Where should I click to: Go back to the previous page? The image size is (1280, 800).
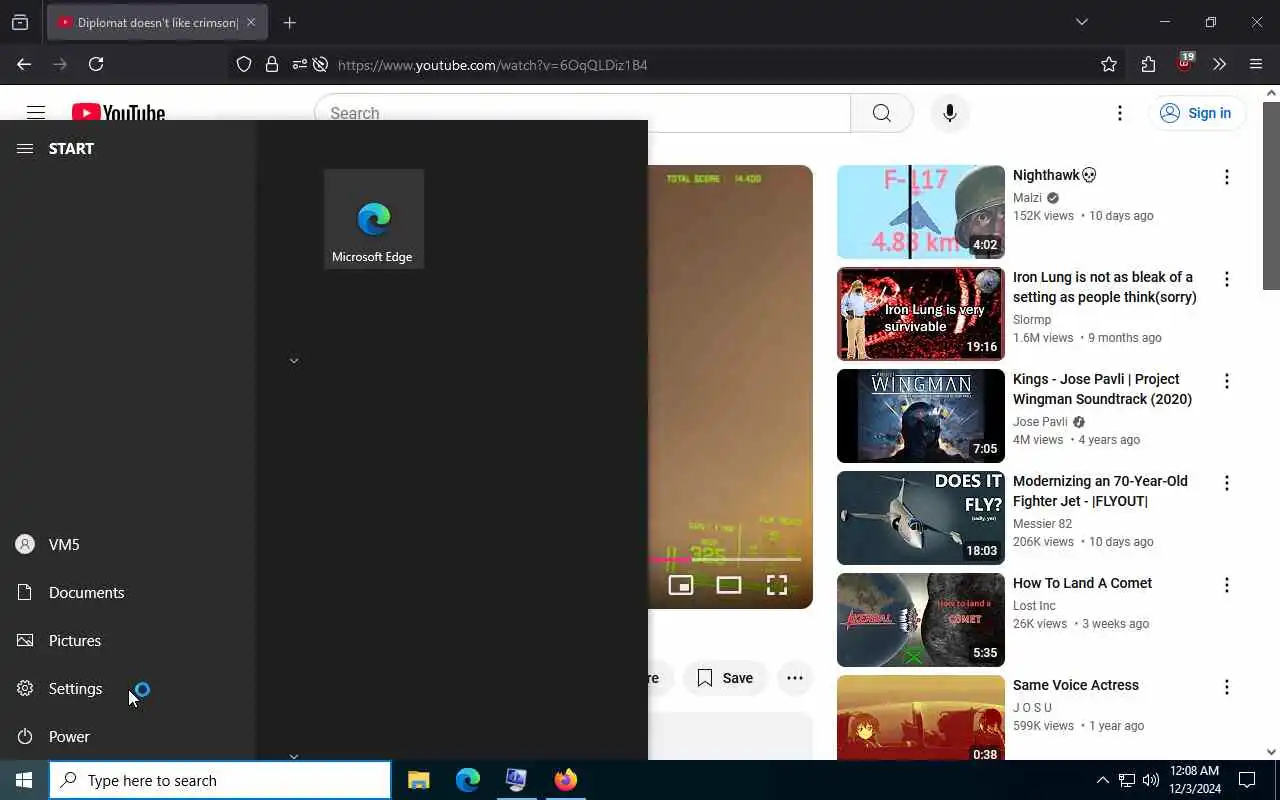(24, 64)
